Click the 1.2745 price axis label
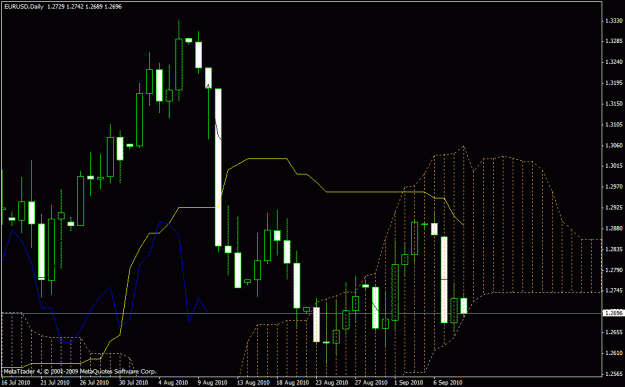 (x=613, y=291)
